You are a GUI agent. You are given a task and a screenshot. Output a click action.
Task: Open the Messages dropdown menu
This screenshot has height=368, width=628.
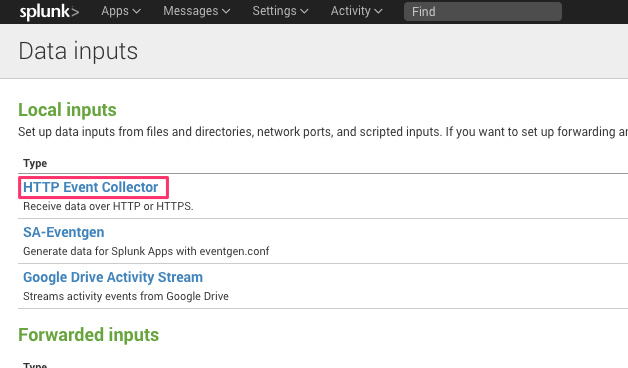(x=196, y=11)
